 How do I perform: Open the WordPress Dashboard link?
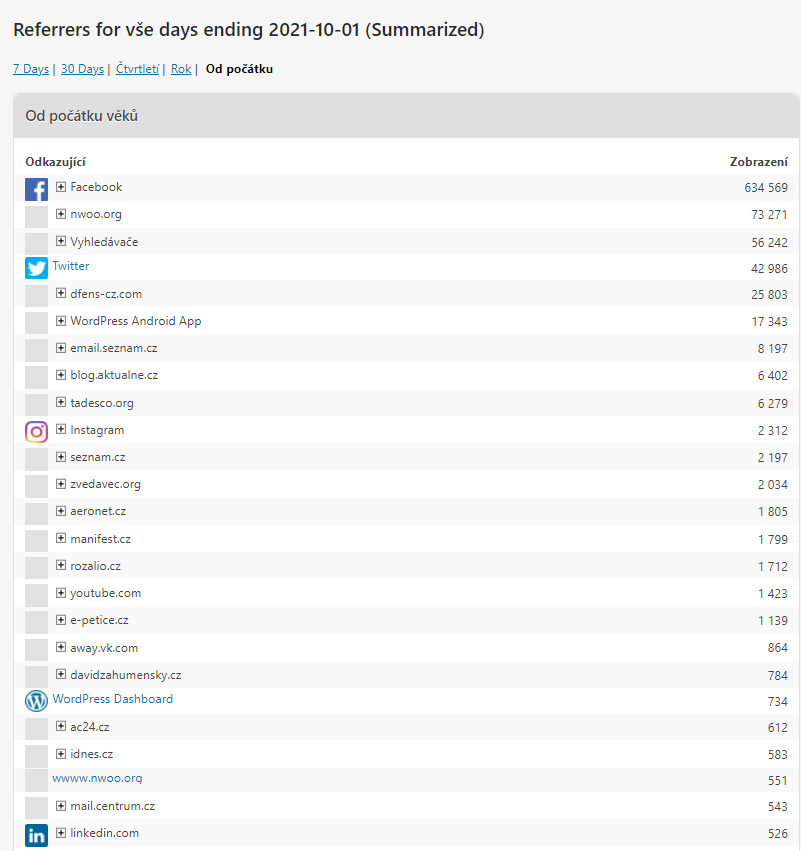tap(112, 699)
